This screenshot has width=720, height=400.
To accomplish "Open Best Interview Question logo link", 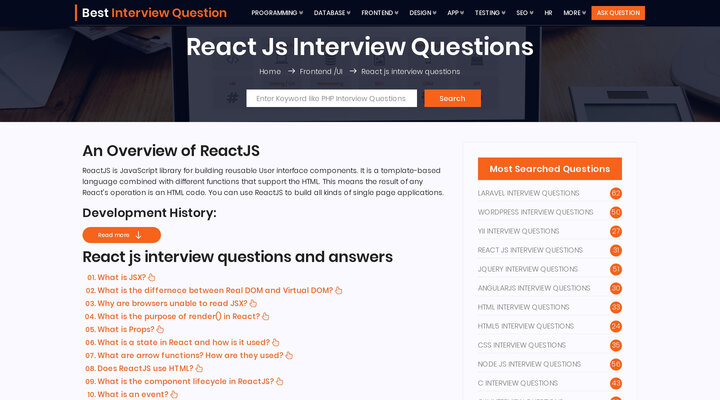I will click(x=151, y=13).
